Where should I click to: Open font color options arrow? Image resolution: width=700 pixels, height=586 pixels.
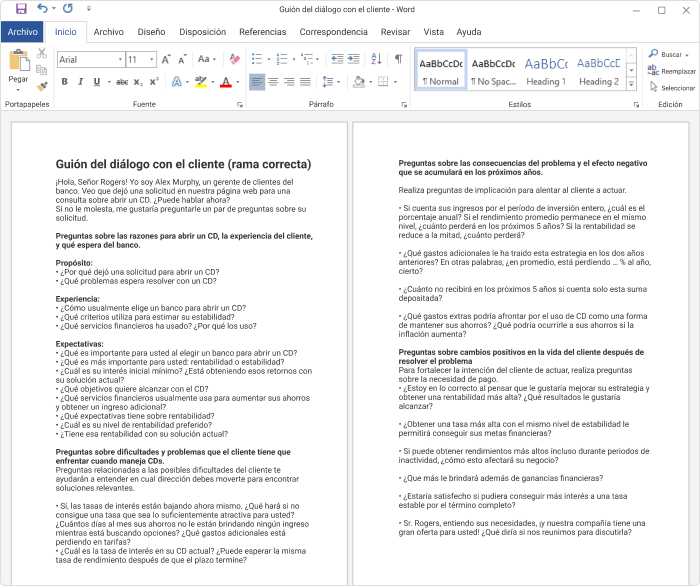click(x=238, y=82)
